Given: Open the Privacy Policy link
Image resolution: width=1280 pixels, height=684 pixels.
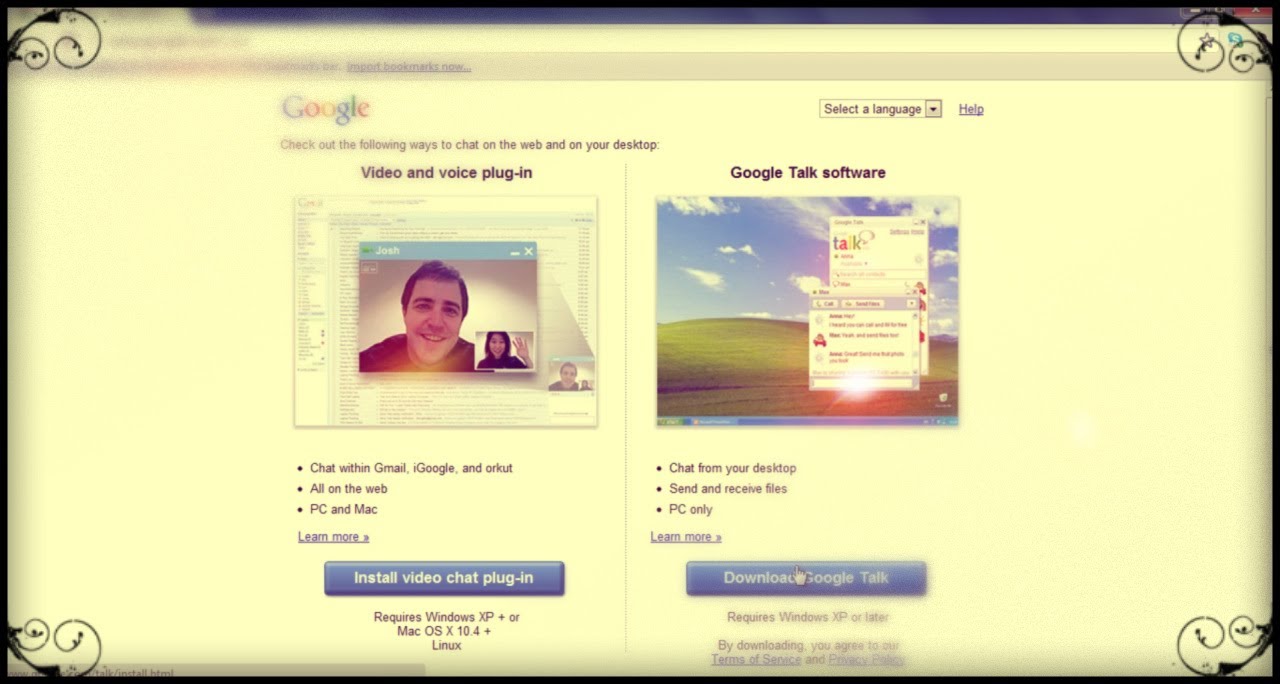Looking at the screenshot, I should [x=866, y=660].
